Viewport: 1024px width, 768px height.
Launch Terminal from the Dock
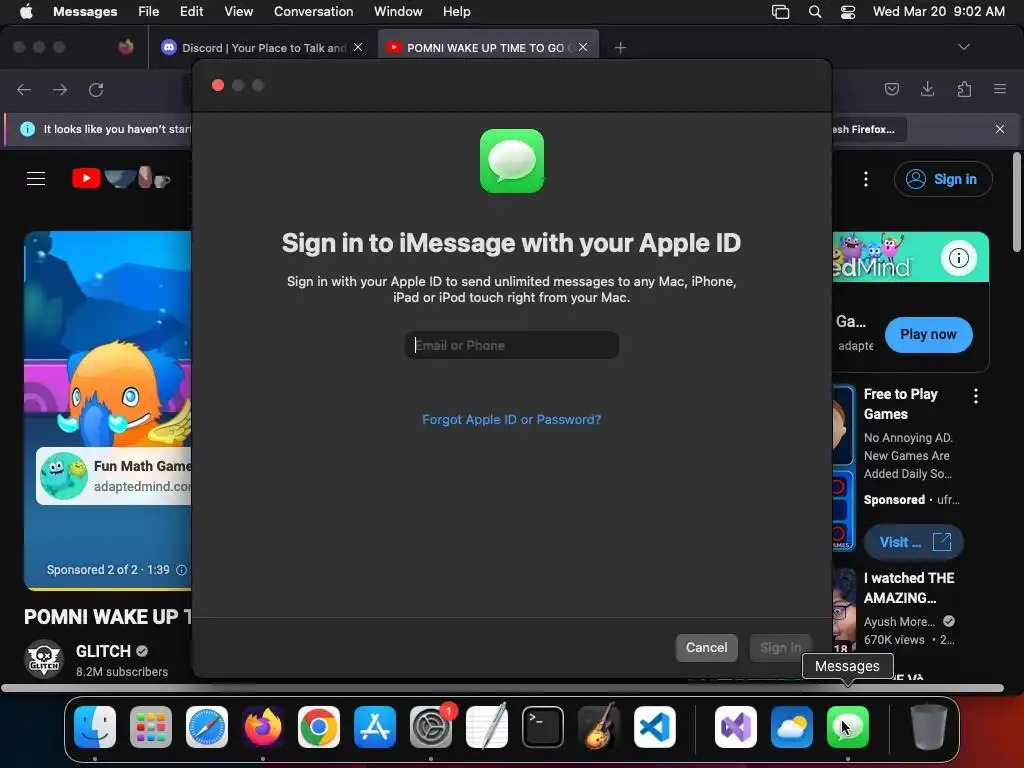click(x=543, y=726)
